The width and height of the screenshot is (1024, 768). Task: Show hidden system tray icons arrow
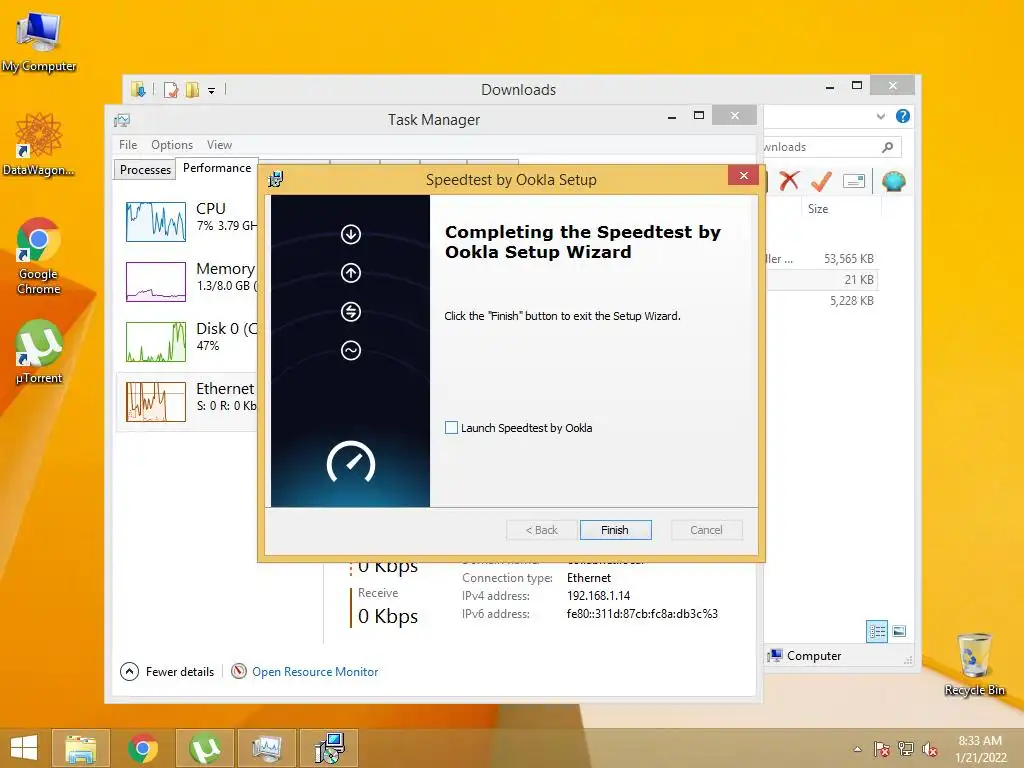coord(857,749)
